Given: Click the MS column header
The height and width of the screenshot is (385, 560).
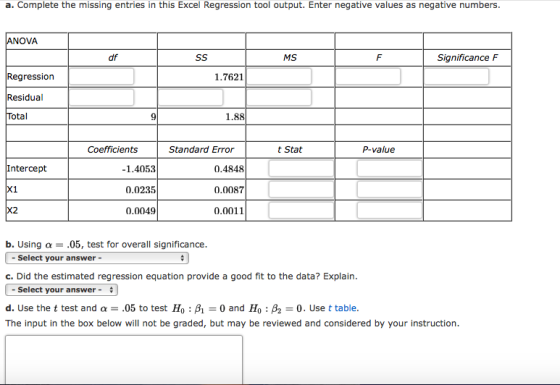Looking at the screenshot, I should (290, 58).
